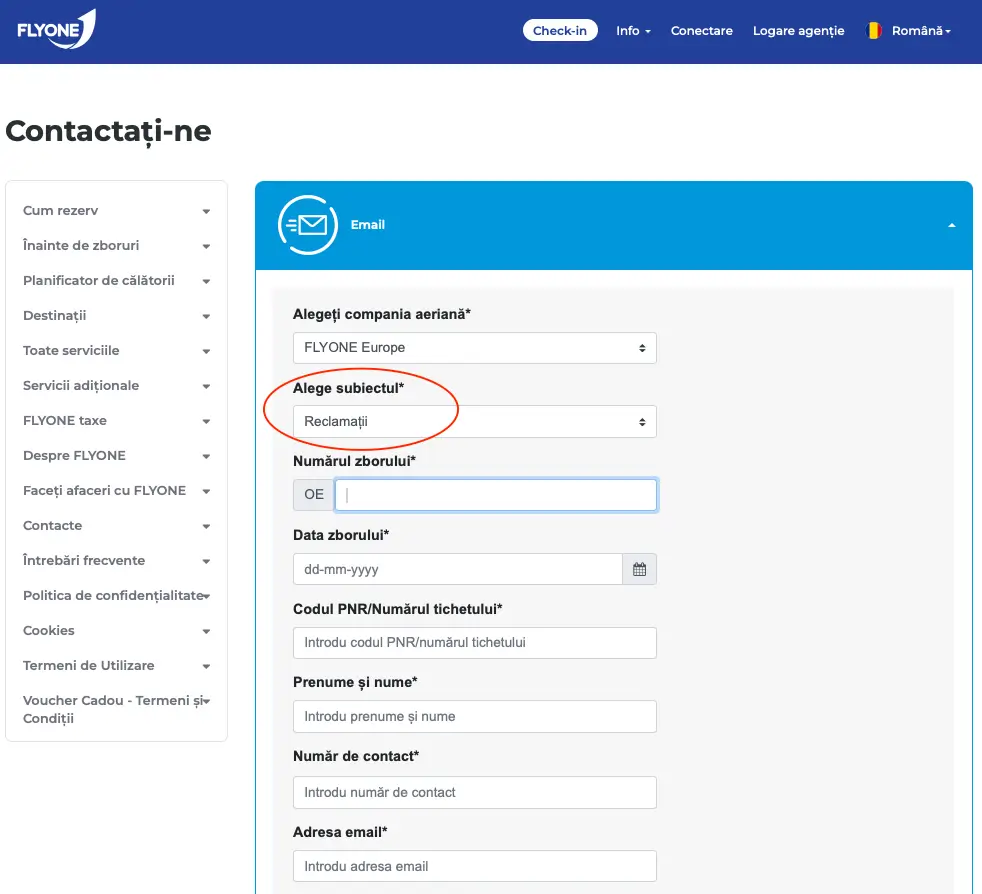Expand FLYONE taxe section
Image resolution: width=982 pixels, height=894 pixels.
point(116,420)
